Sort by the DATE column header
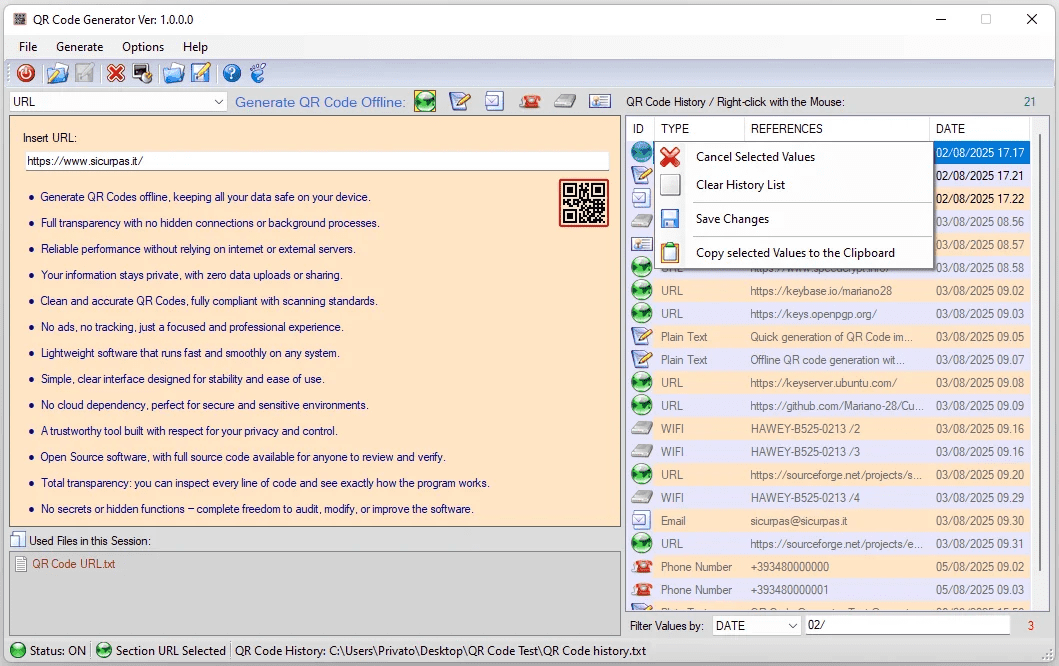The image size is (1059, 666). tap(979, 128)
